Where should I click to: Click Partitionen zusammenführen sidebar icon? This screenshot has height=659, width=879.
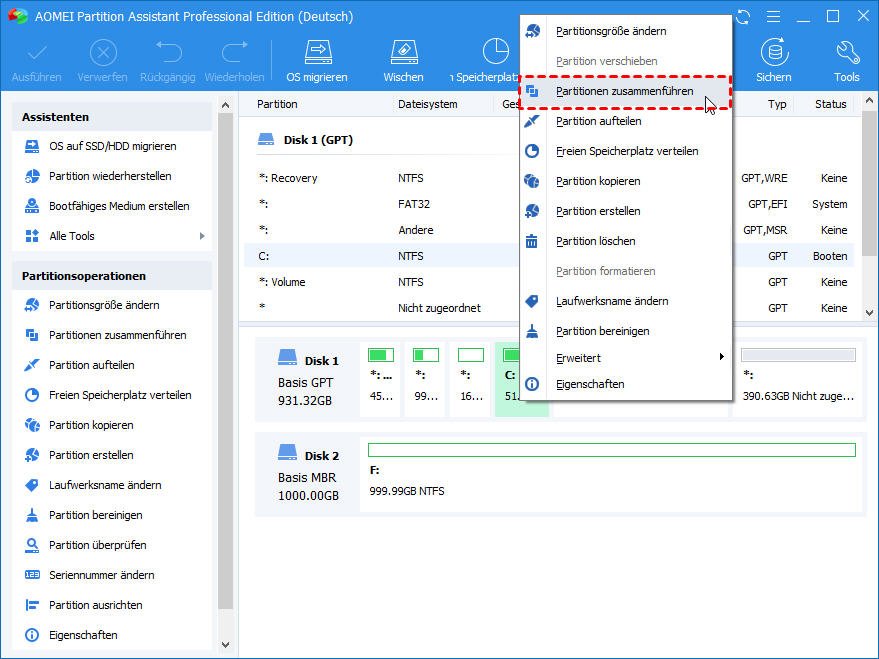[x=32, y=335]
